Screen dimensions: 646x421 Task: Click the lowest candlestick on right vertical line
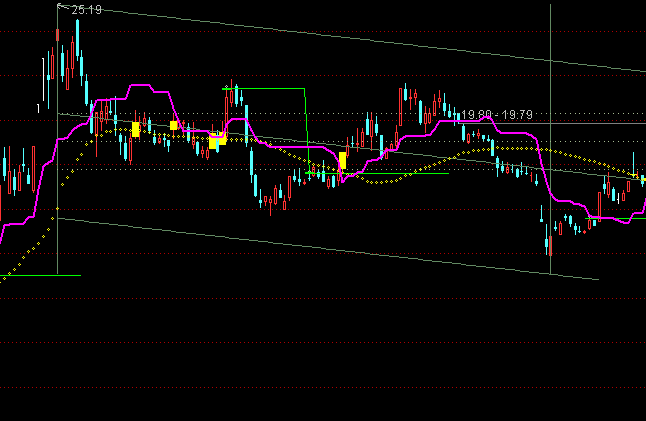[x=548, y=240]
